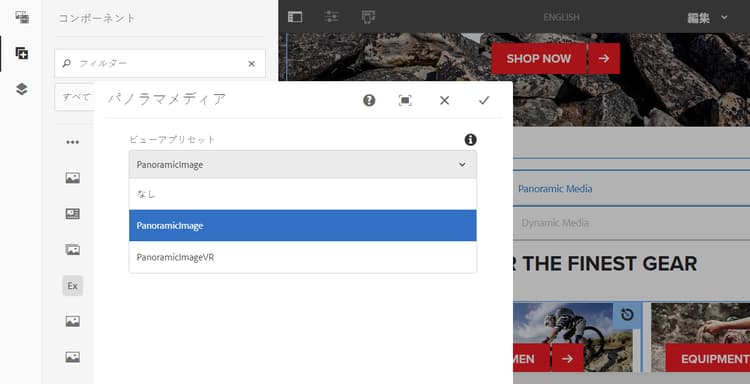Open the Assets side panel icon

(22, 18)
